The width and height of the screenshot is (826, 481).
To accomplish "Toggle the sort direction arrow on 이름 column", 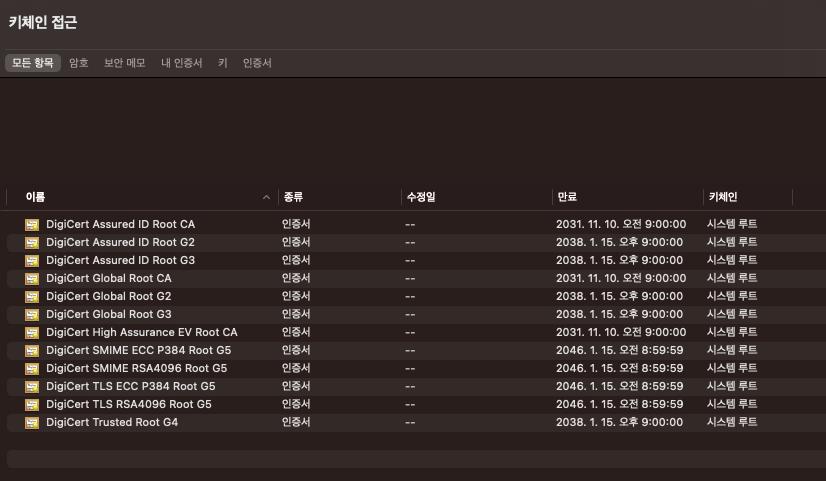I will click(x=266, y=197).
